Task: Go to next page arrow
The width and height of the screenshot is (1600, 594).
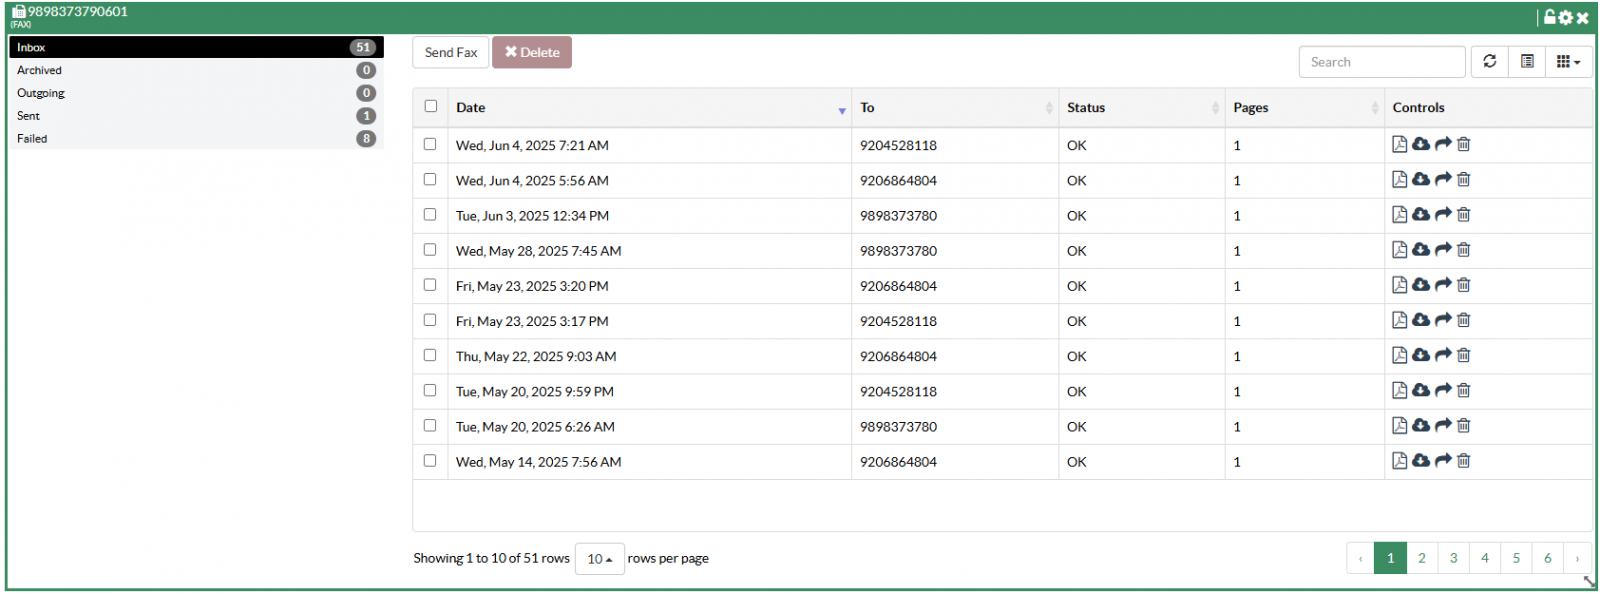Action: (1578, 558)
